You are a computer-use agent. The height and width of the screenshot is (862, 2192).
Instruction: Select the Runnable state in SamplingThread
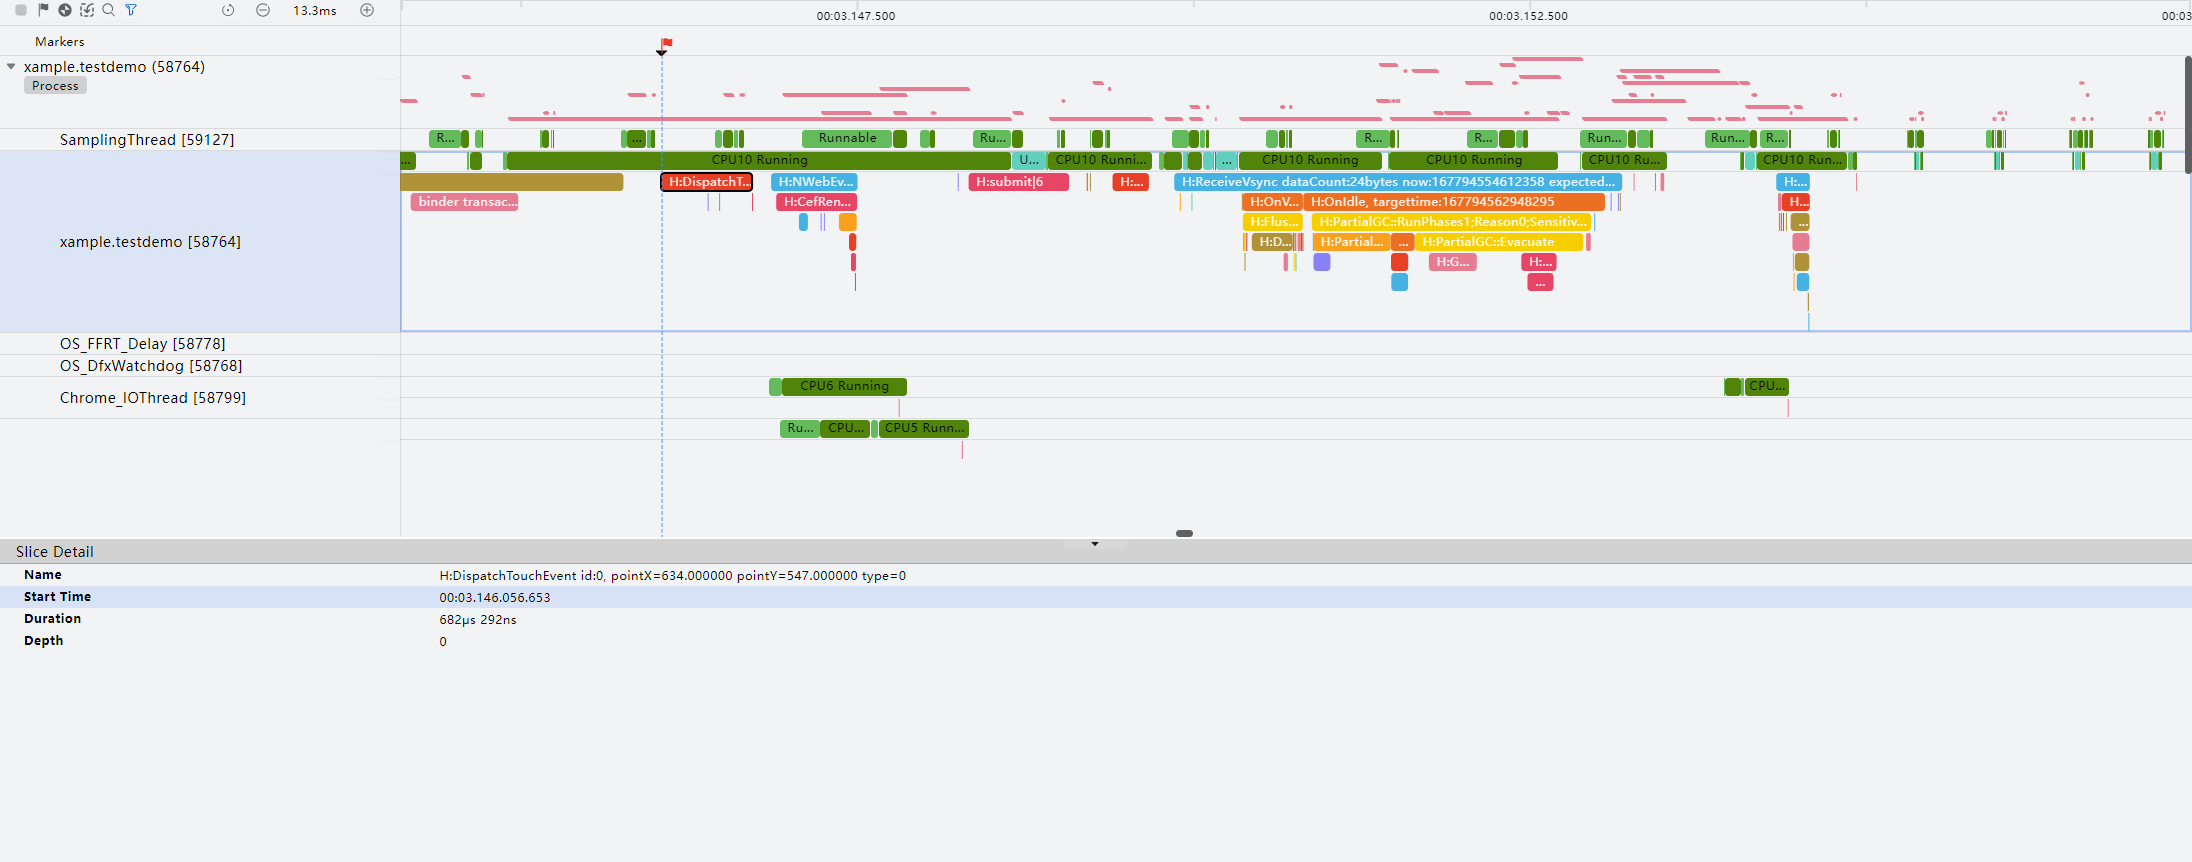pyautogui.click(x=846, y=139)
